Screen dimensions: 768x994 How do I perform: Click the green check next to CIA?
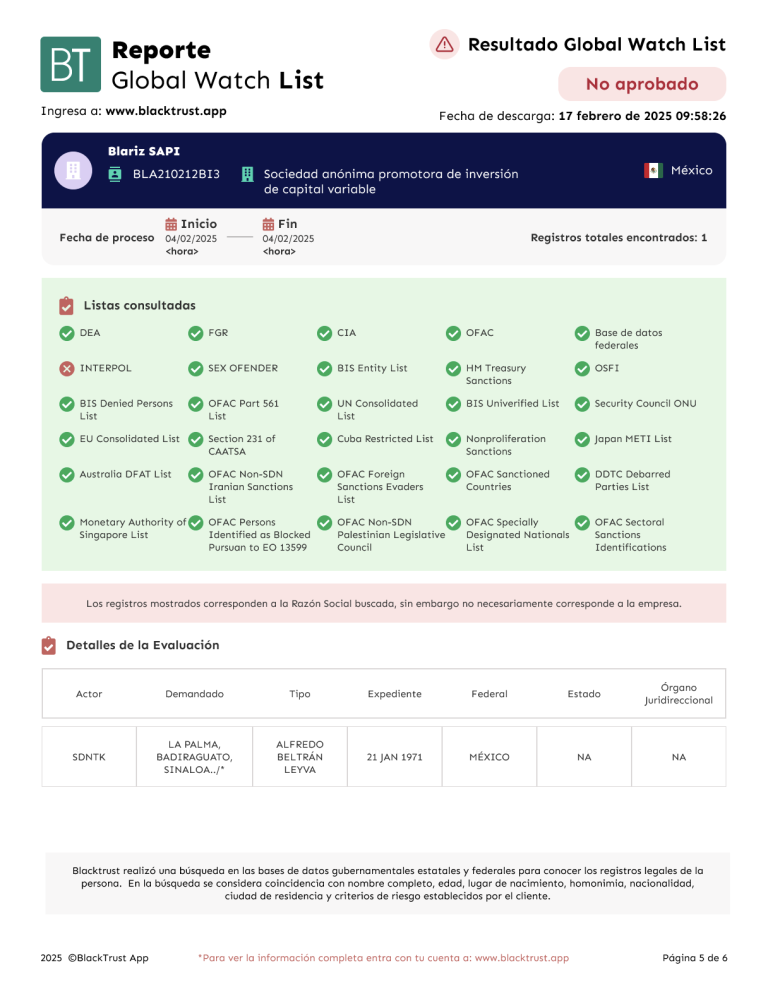[x=324, y=333]
